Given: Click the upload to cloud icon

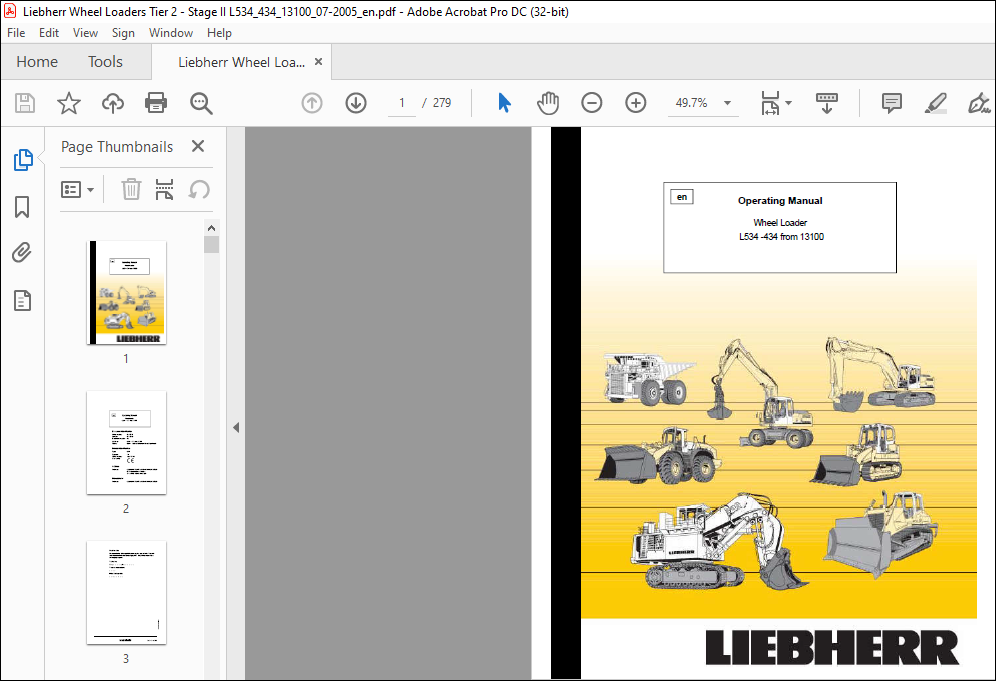Looking at the screenshot, I should click(x=112, y=103).
